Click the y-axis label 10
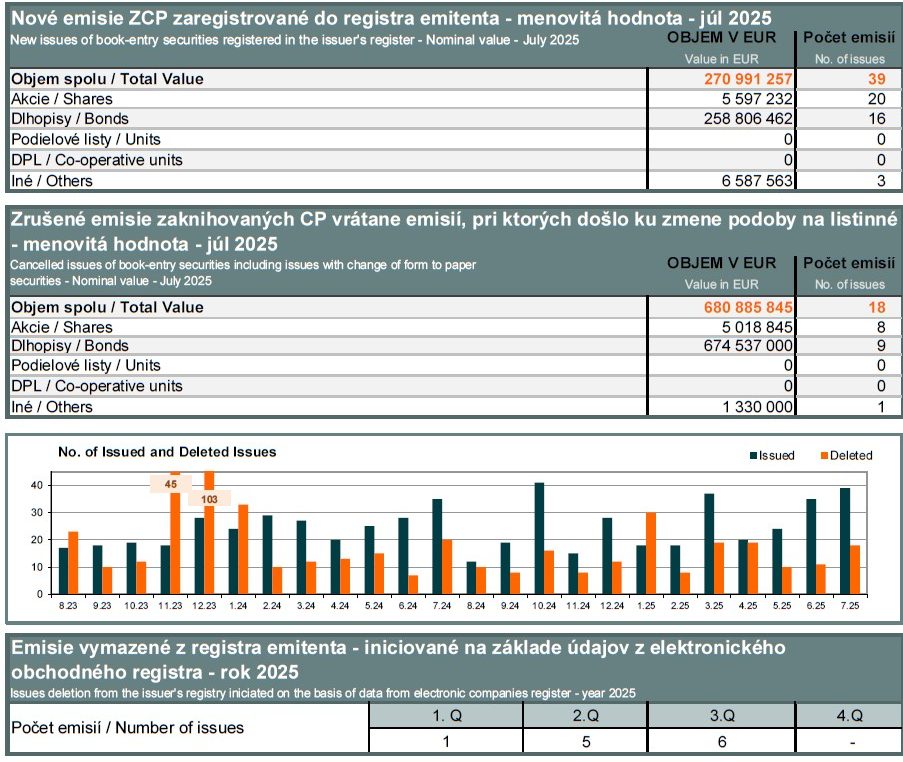The width and height of the screenshot is (903, 762). (x=37, y=567)
